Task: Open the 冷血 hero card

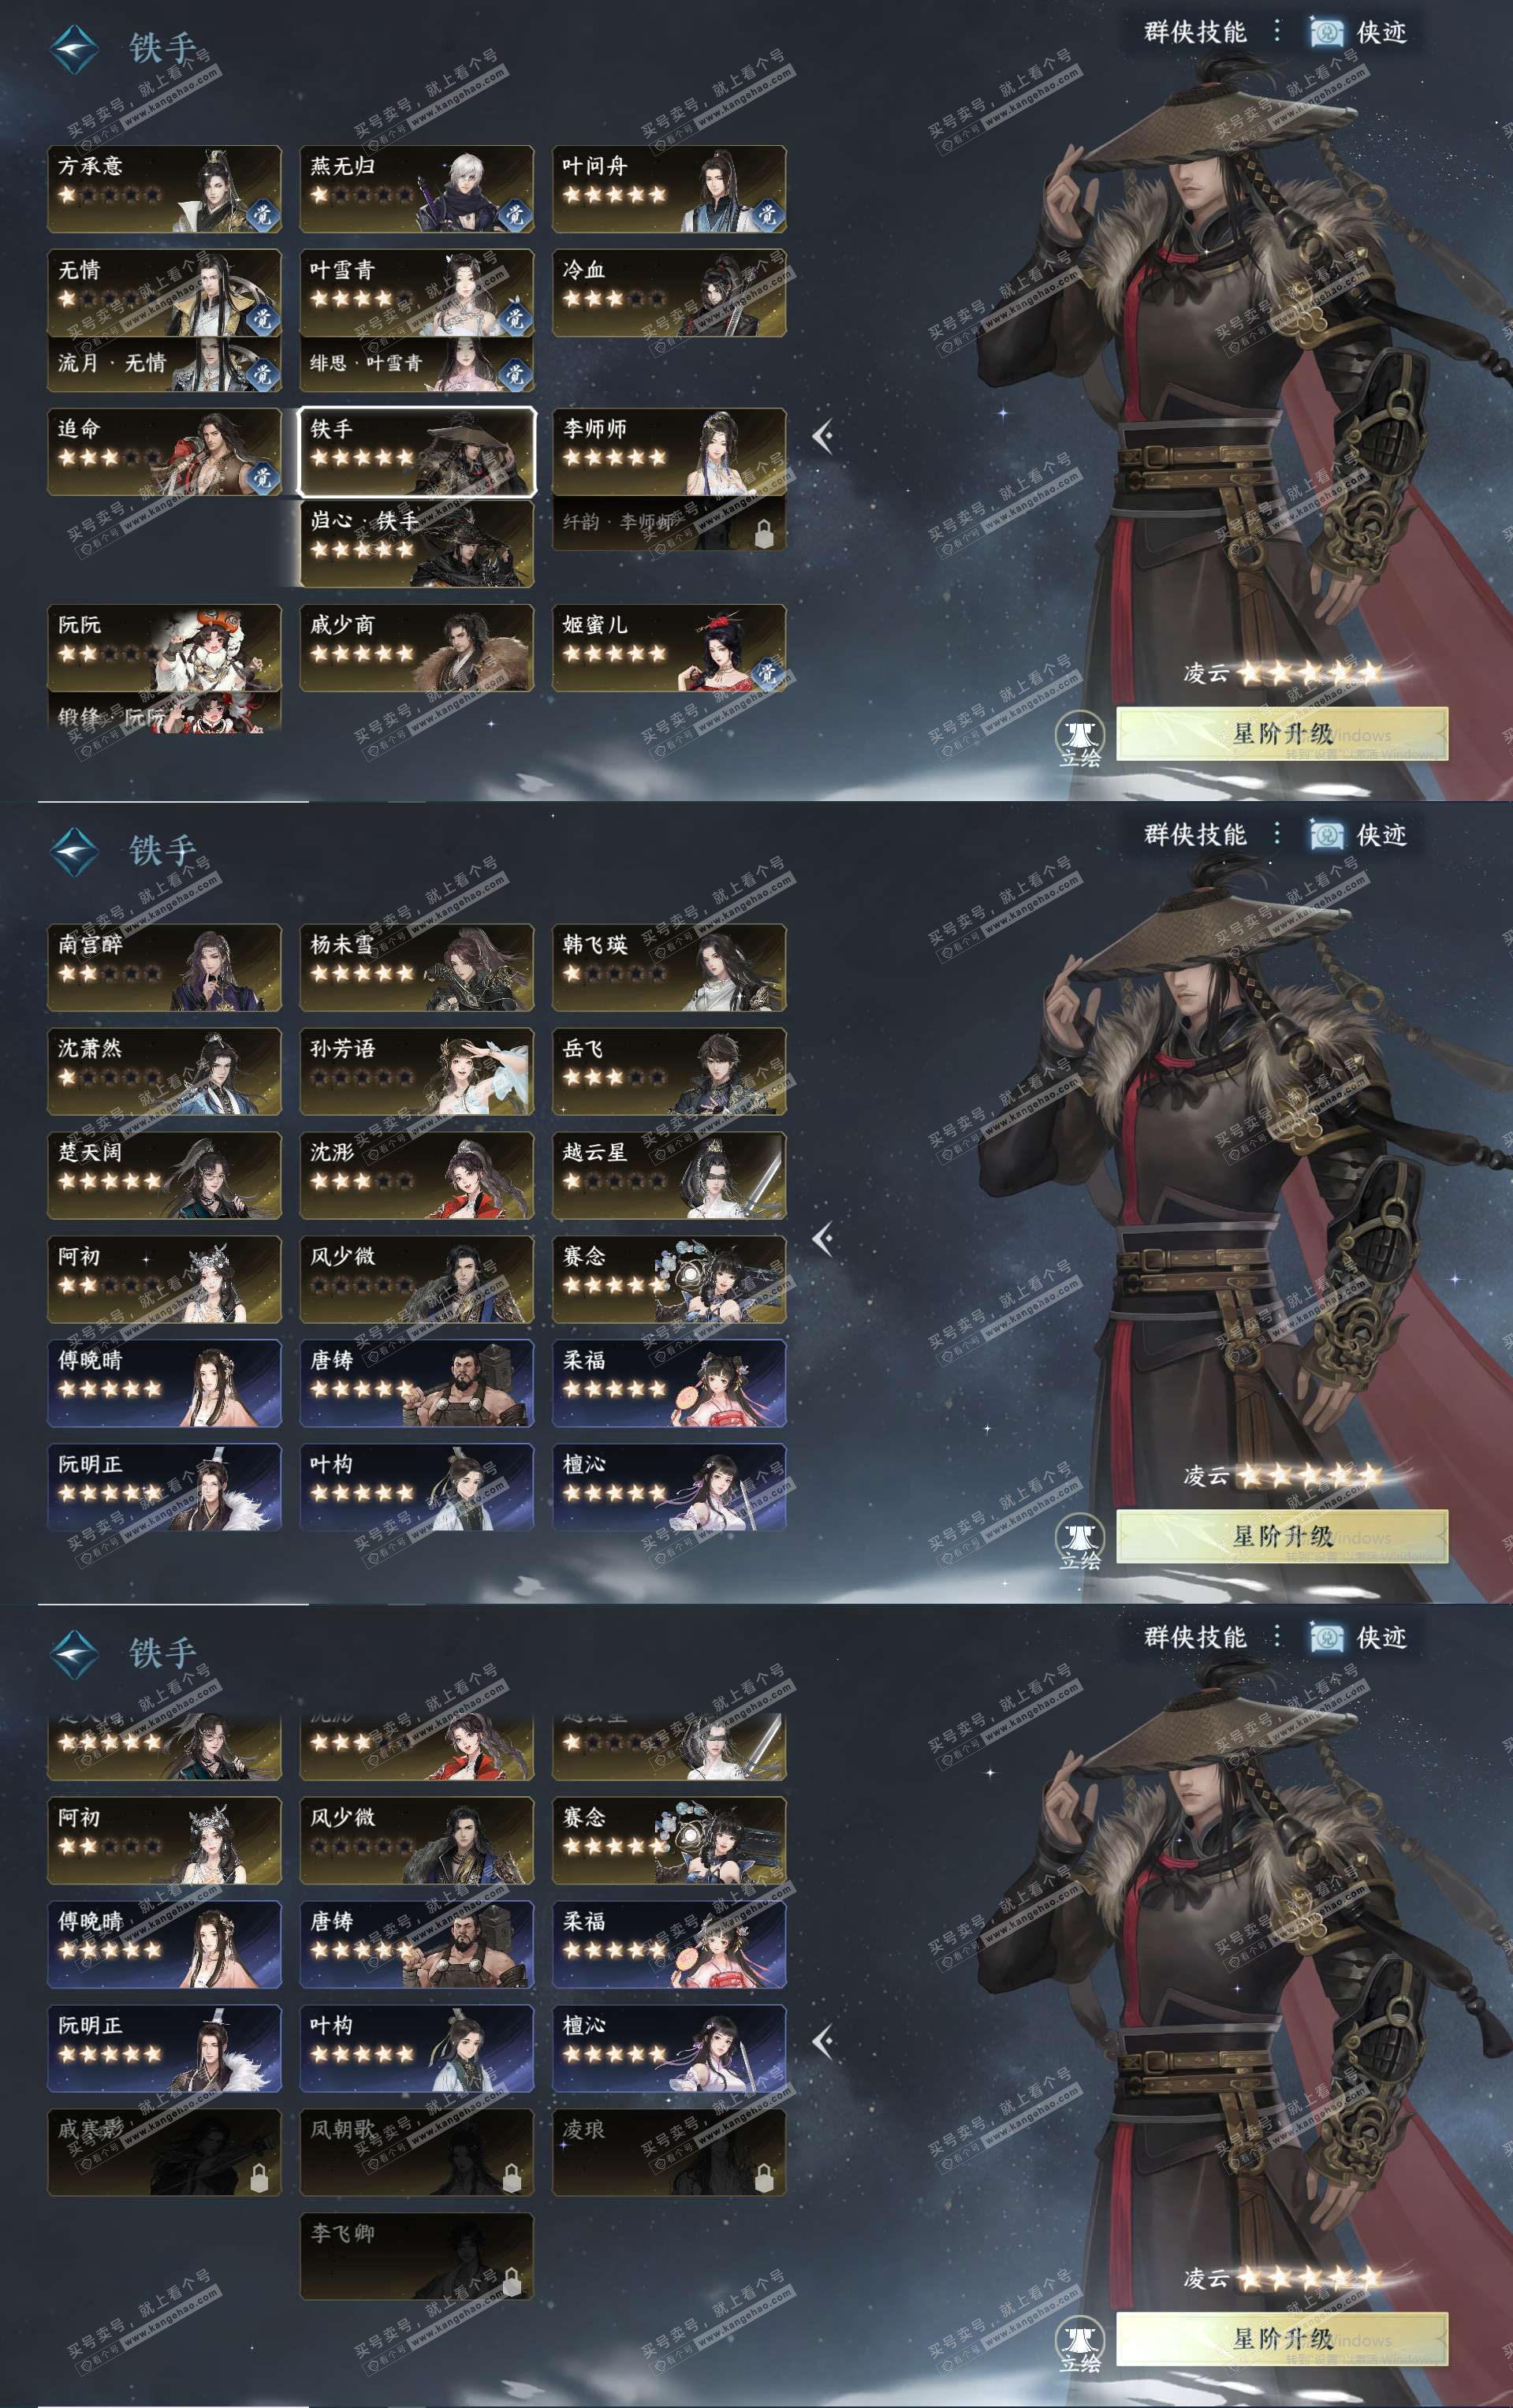Action: click(x=669, y=293)
